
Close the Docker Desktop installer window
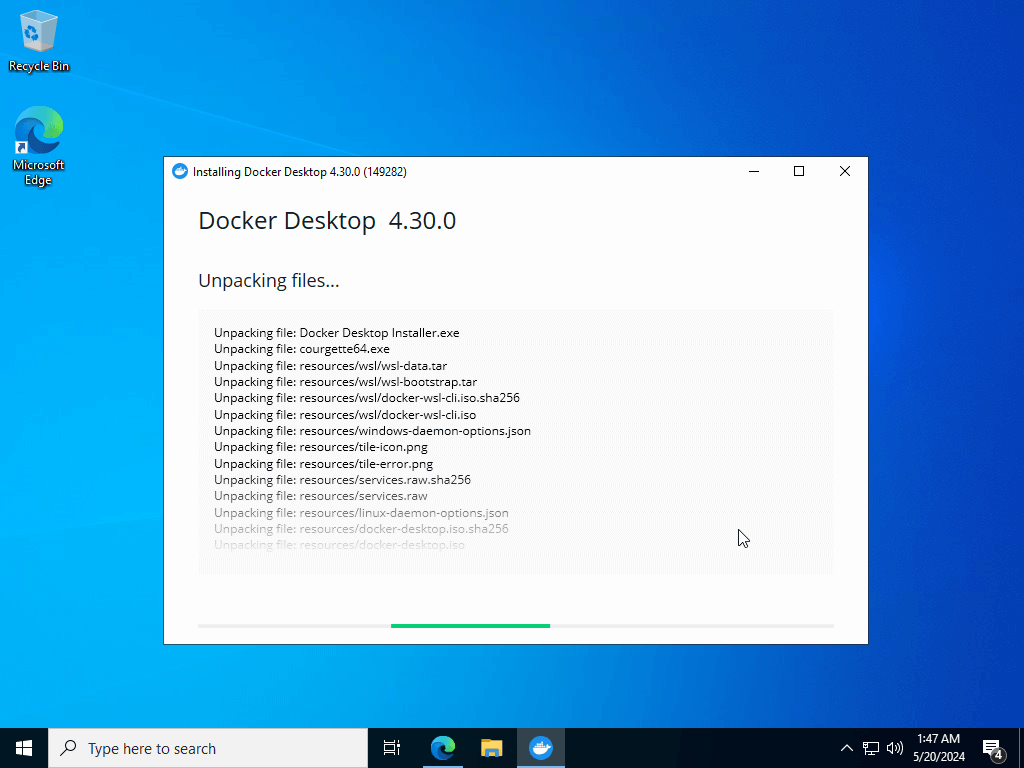(844, 172)
